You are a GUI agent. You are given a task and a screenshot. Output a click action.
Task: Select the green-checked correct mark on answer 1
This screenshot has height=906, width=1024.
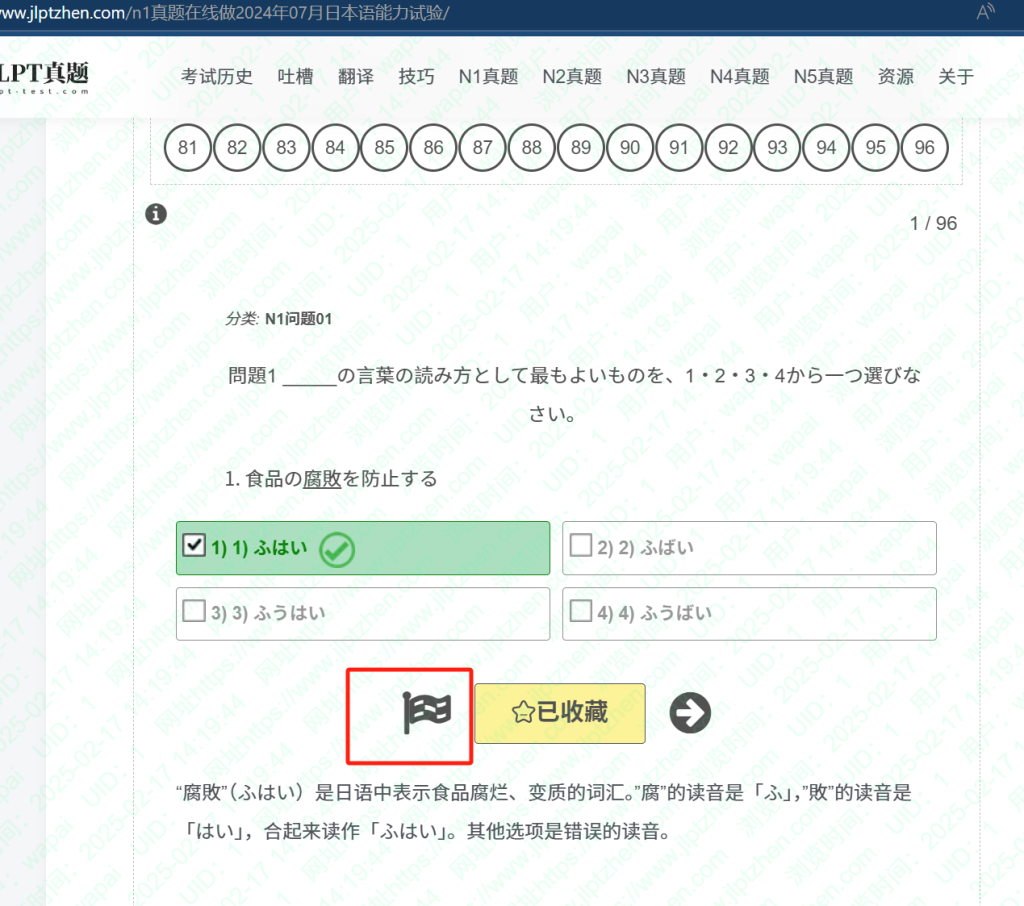[x=337, y=549]
